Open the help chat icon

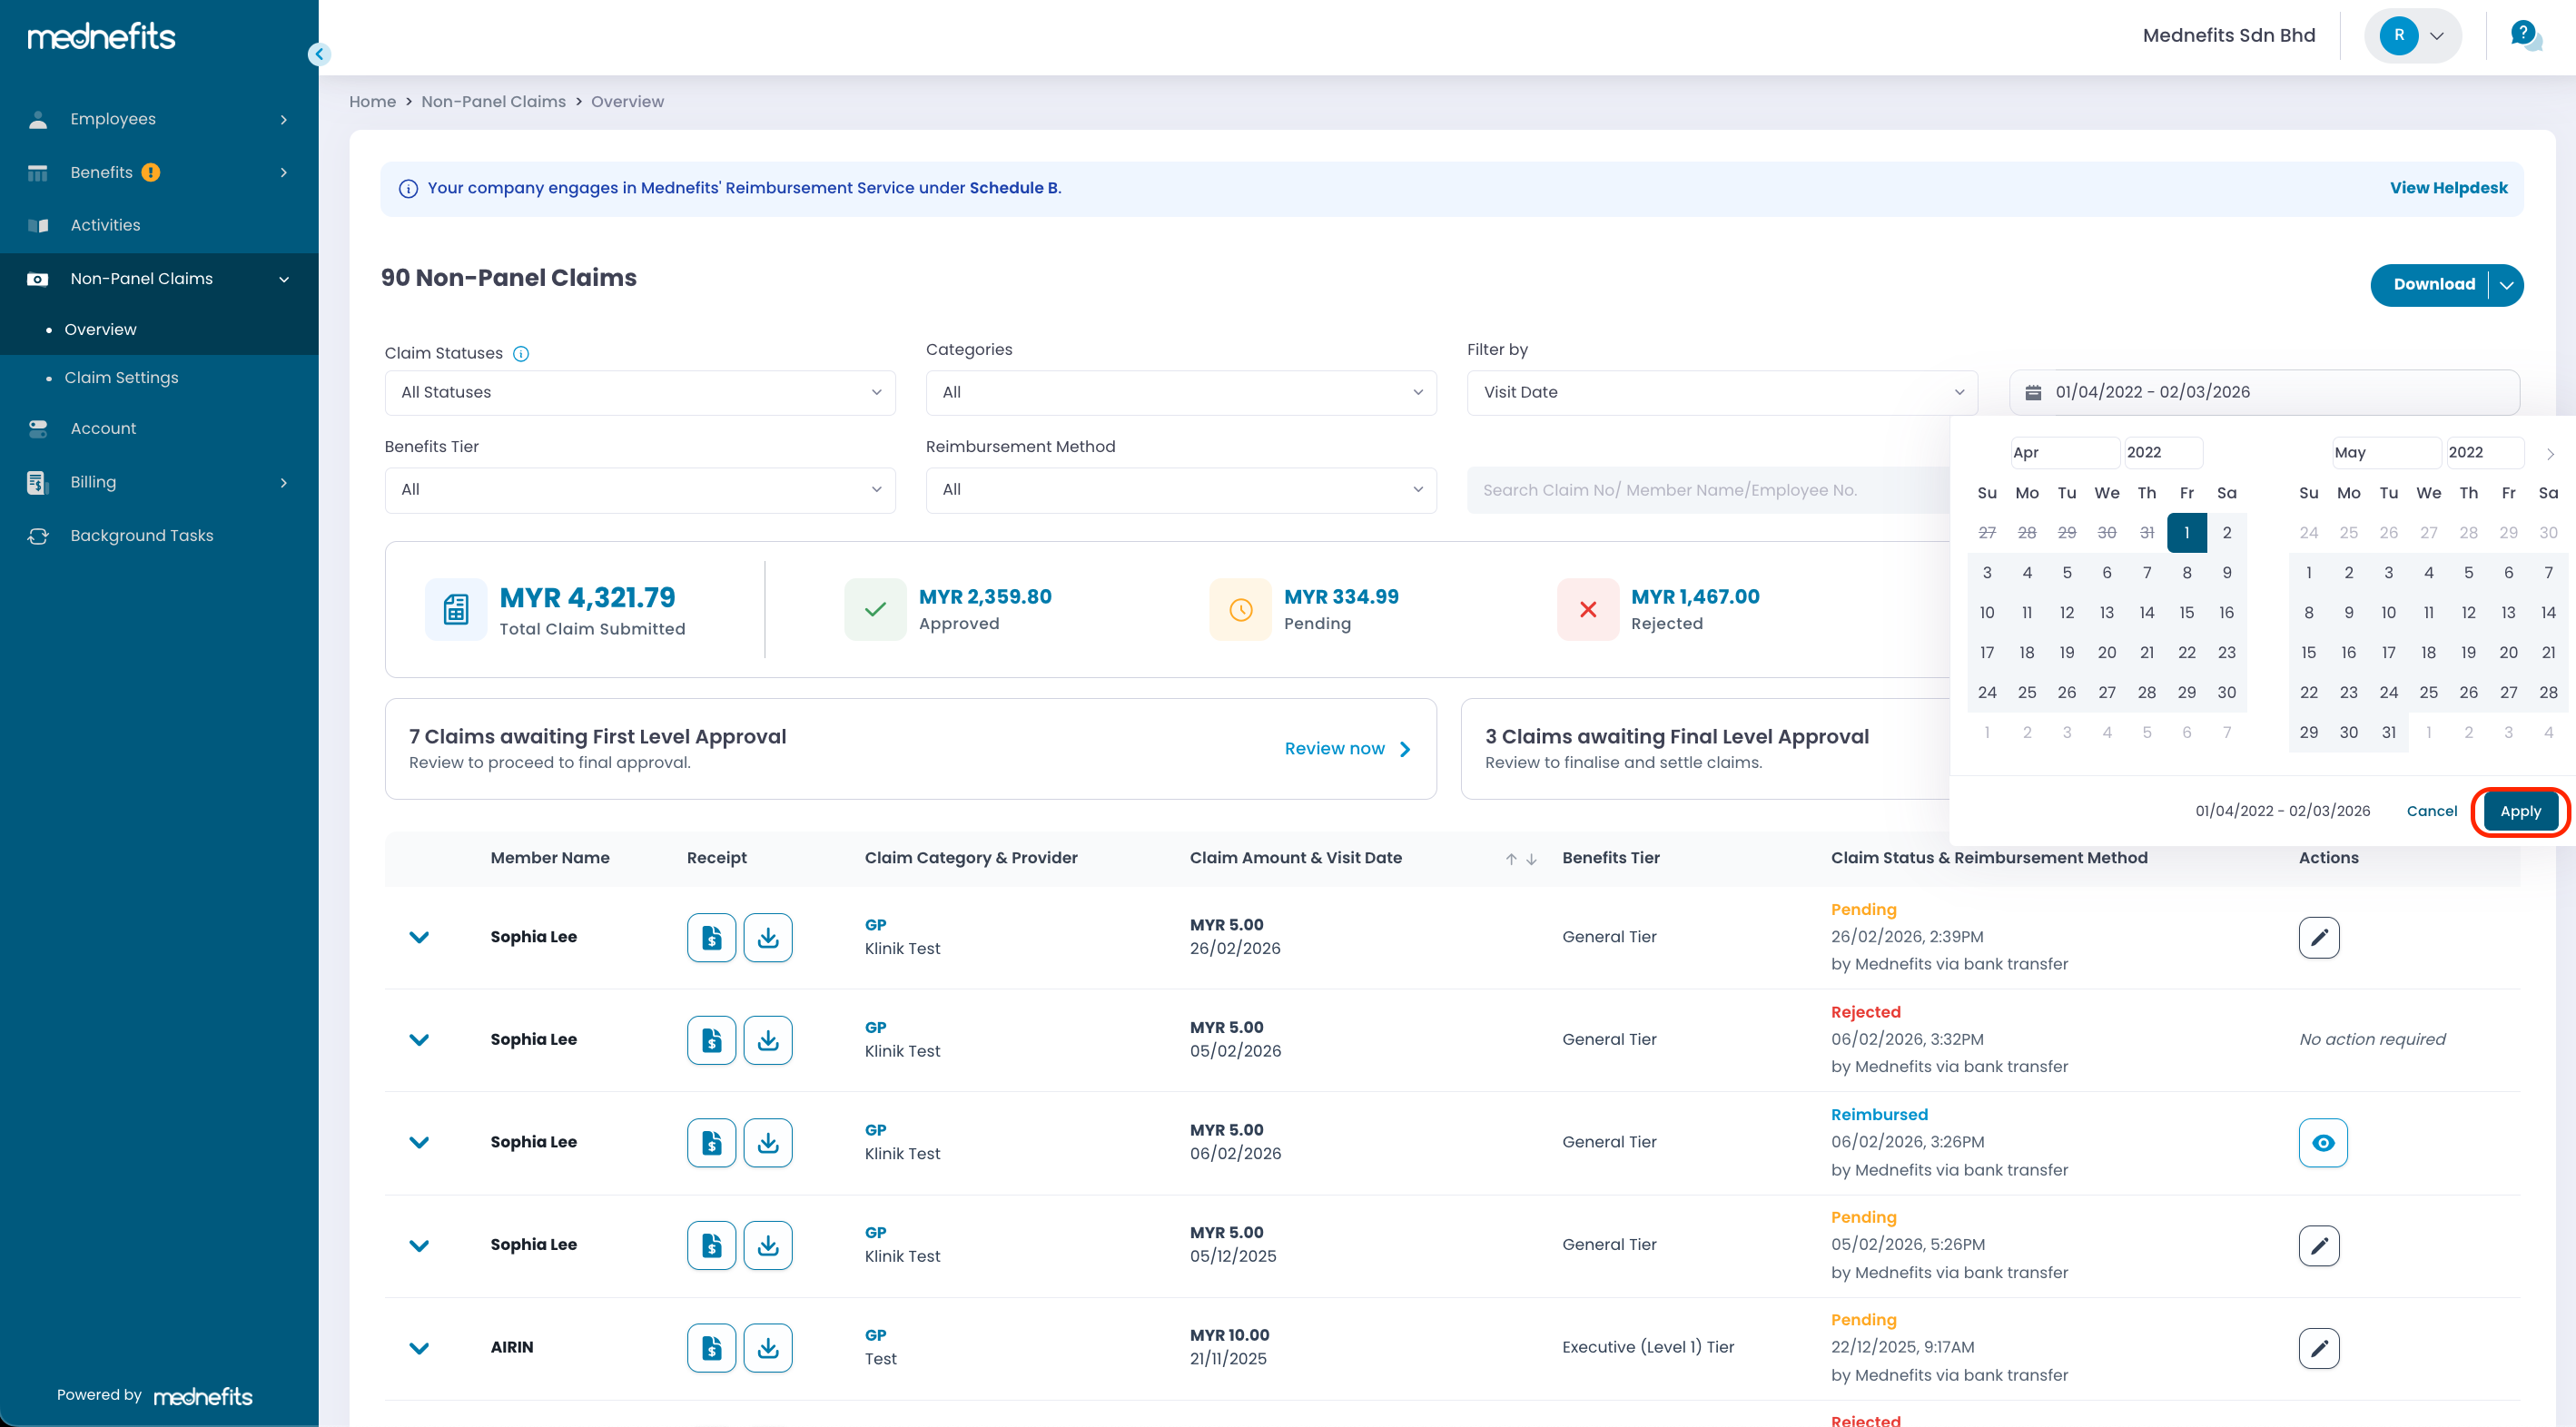(2525, 36)
